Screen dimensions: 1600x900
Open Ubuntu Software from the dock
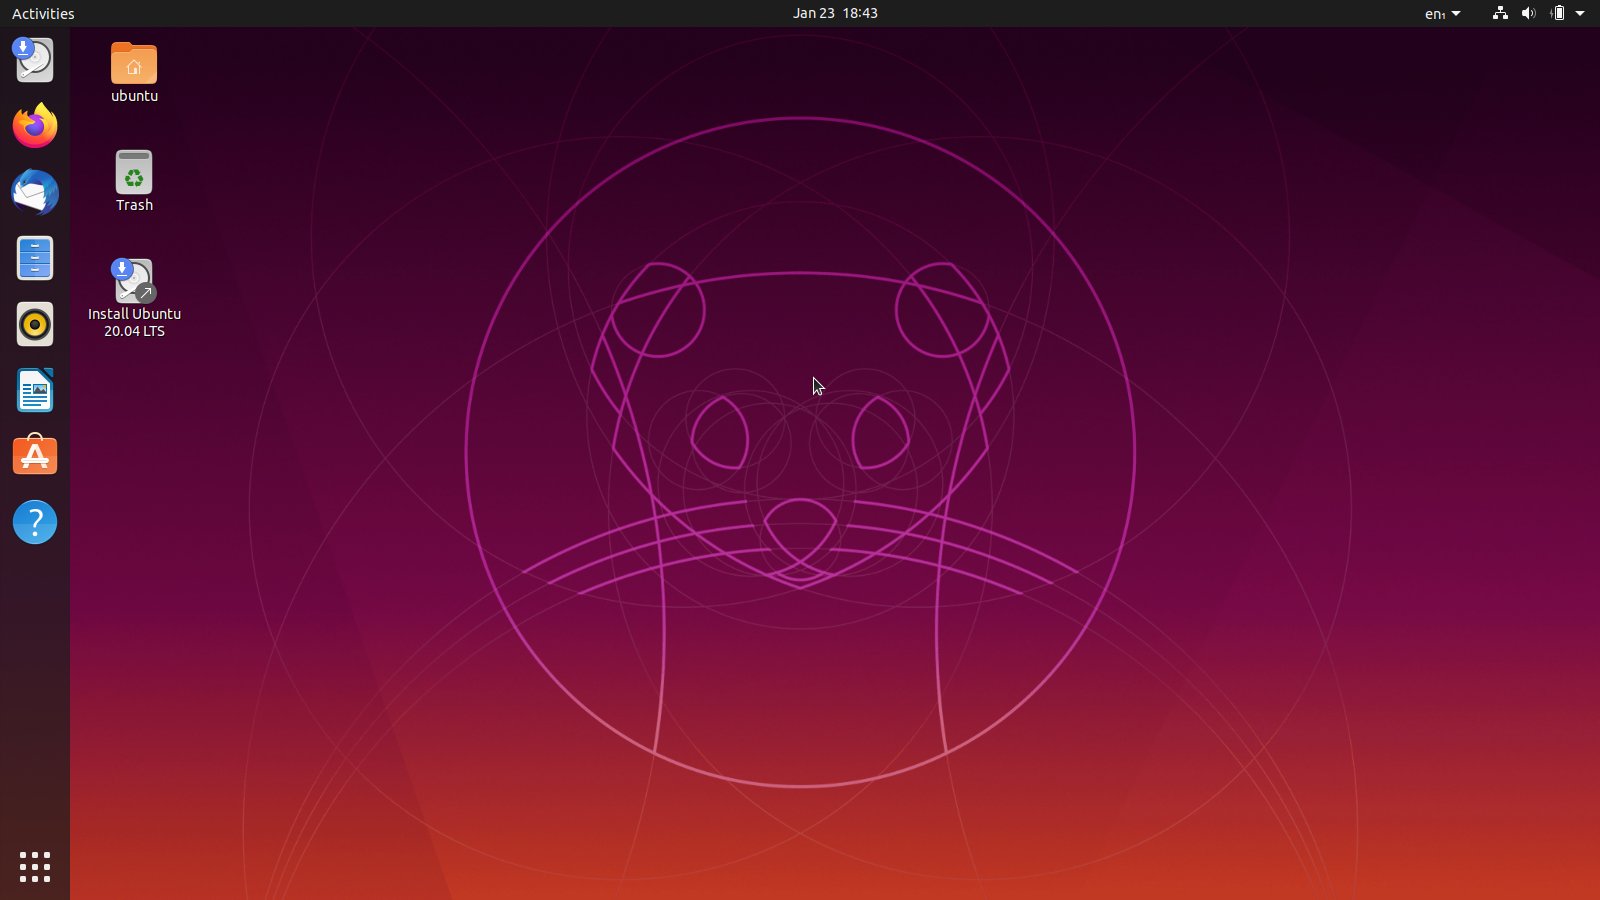coord(35,456)
